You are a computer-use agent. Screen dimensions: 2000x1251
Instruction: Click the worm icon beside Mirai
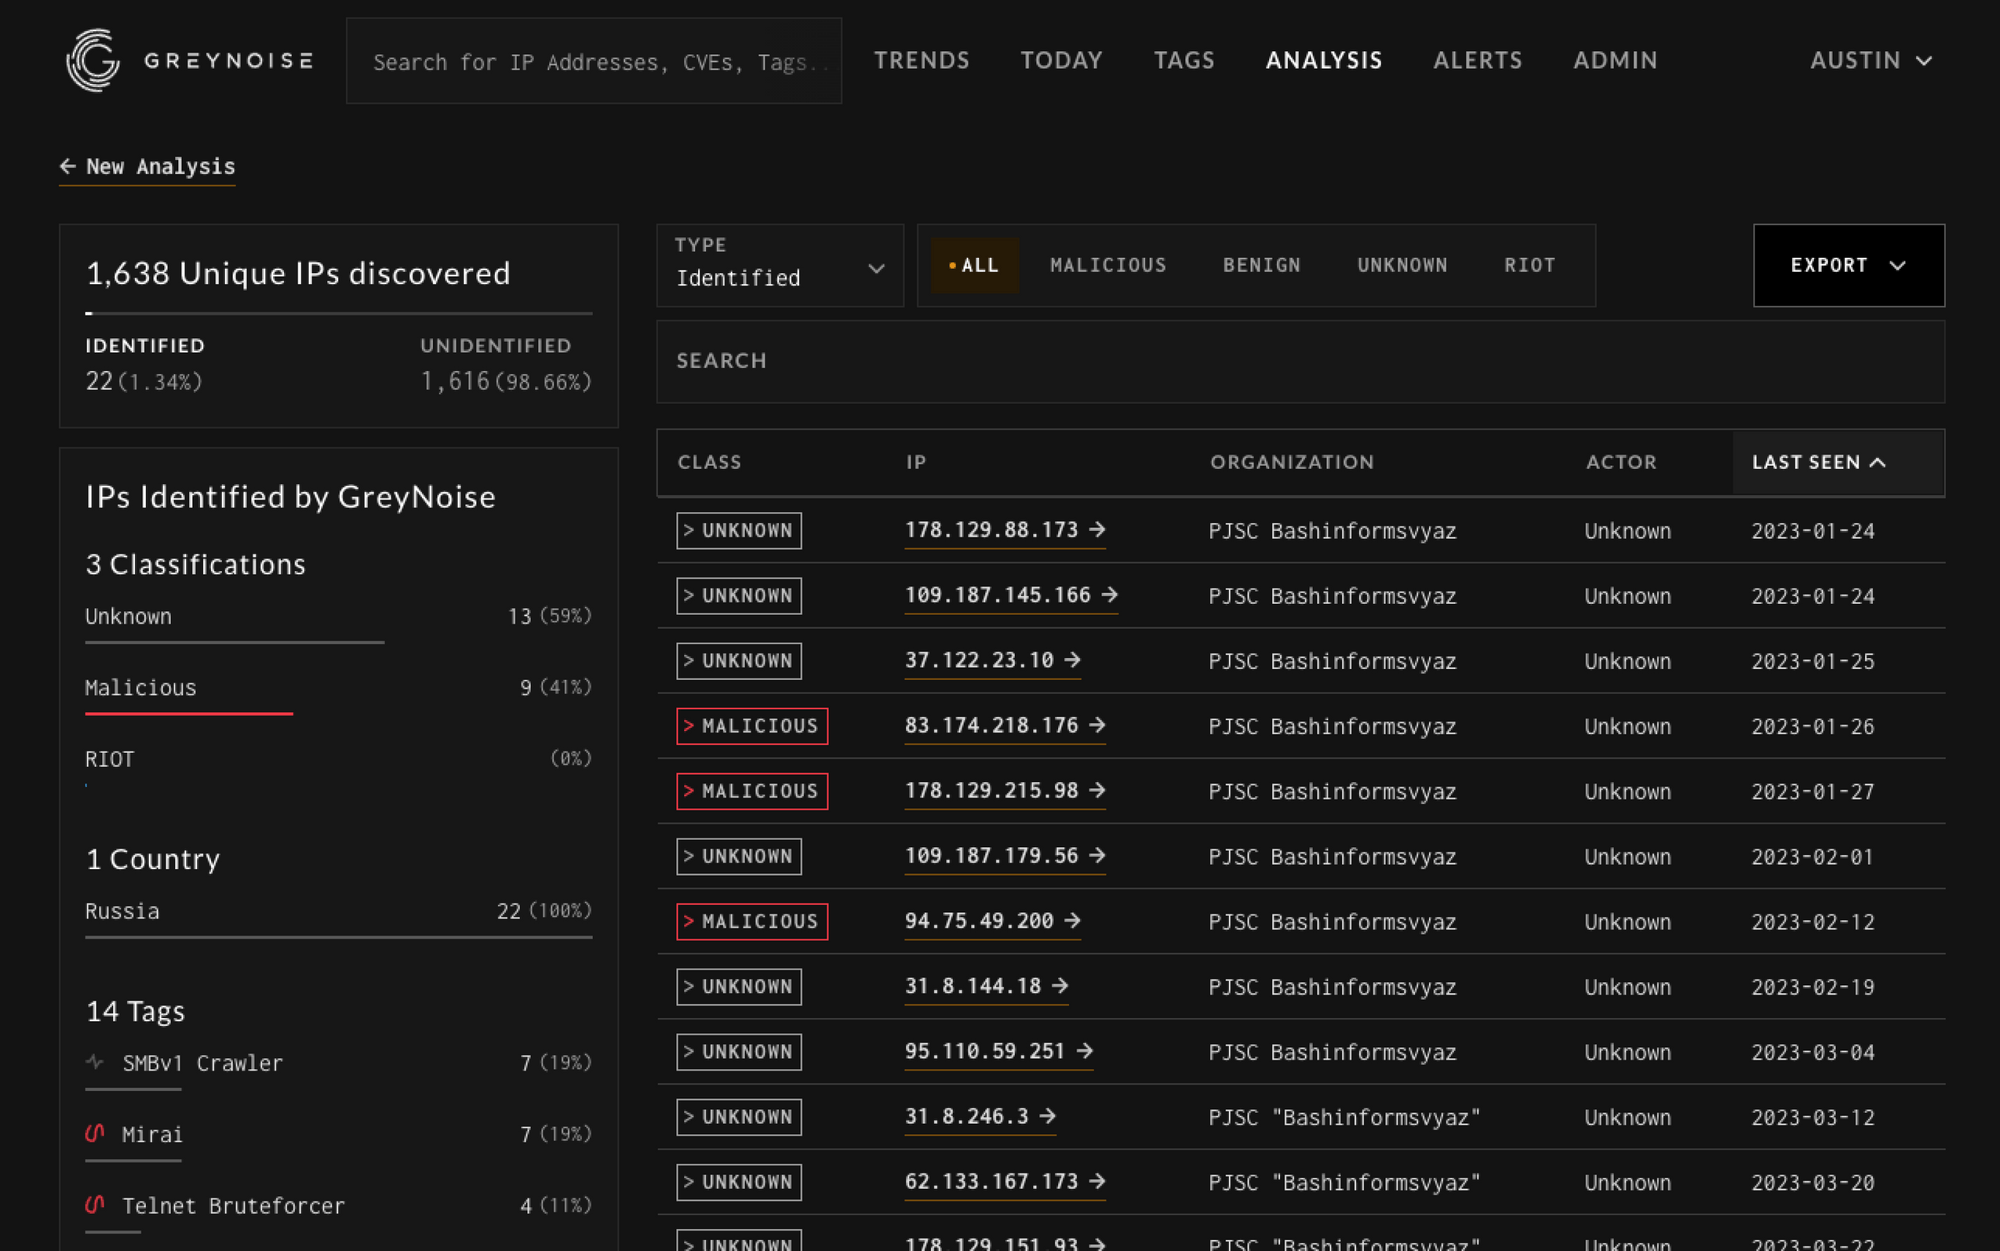93,1133
